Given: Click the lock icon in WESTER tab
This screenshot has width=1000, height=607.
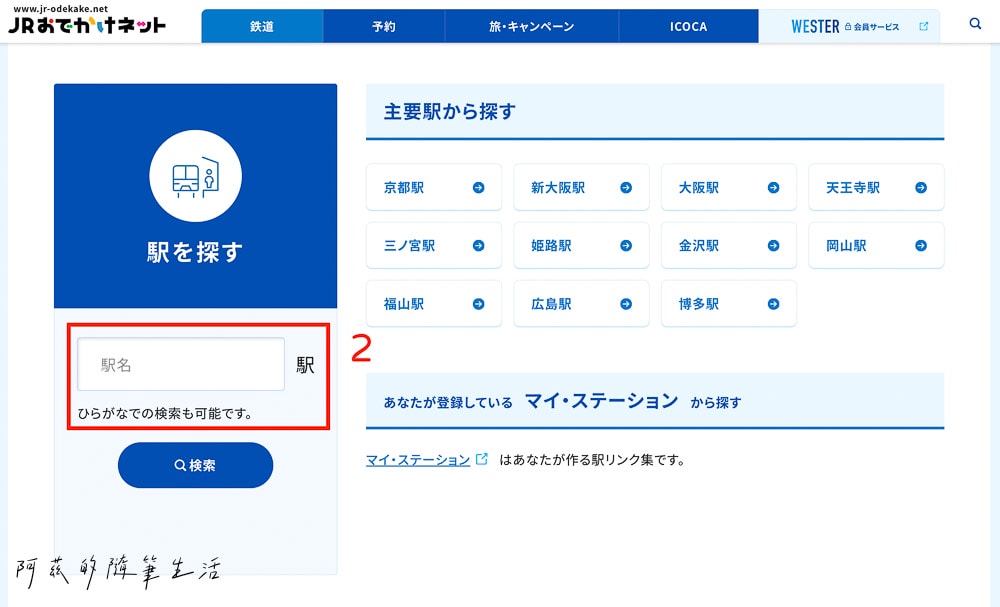Looking at the screenshot, I should pyautogui.click(x=848, y=27).
